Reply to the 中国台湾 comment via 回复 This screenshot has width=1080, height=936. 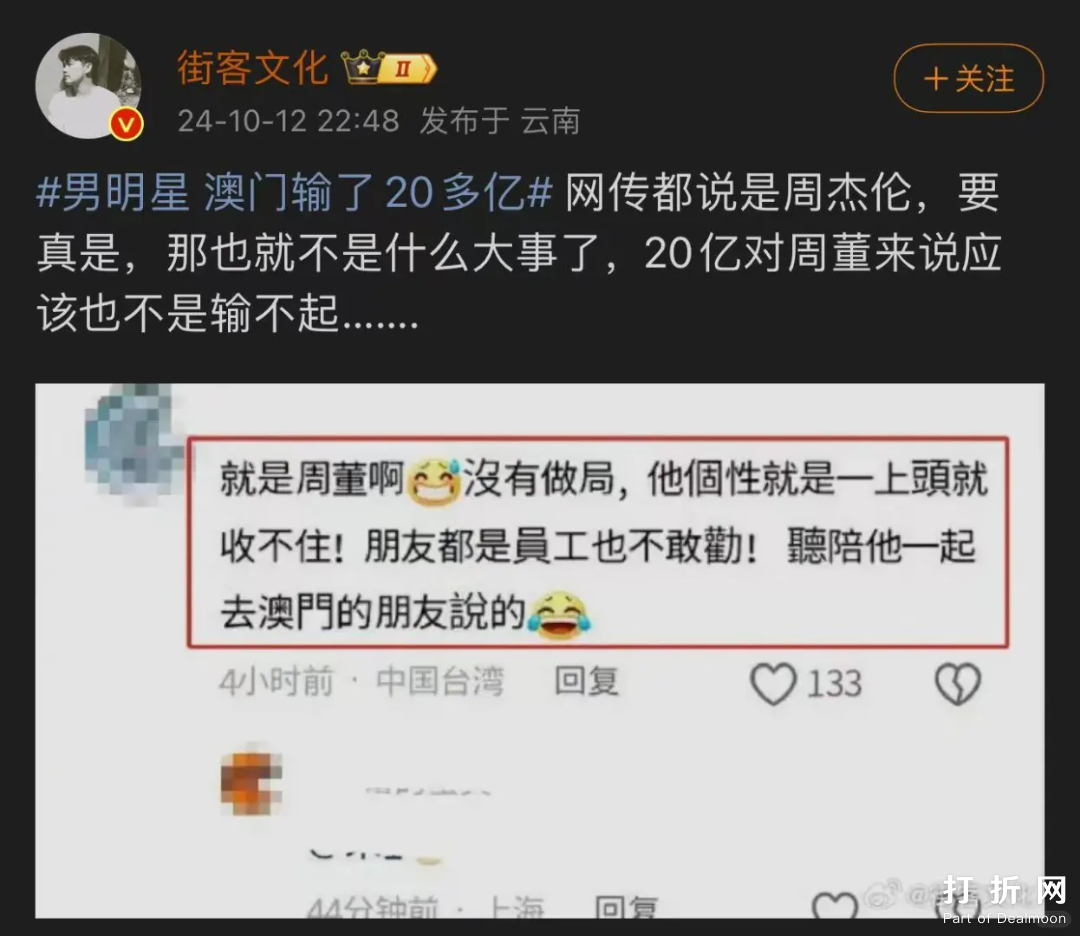click(586, 681)
